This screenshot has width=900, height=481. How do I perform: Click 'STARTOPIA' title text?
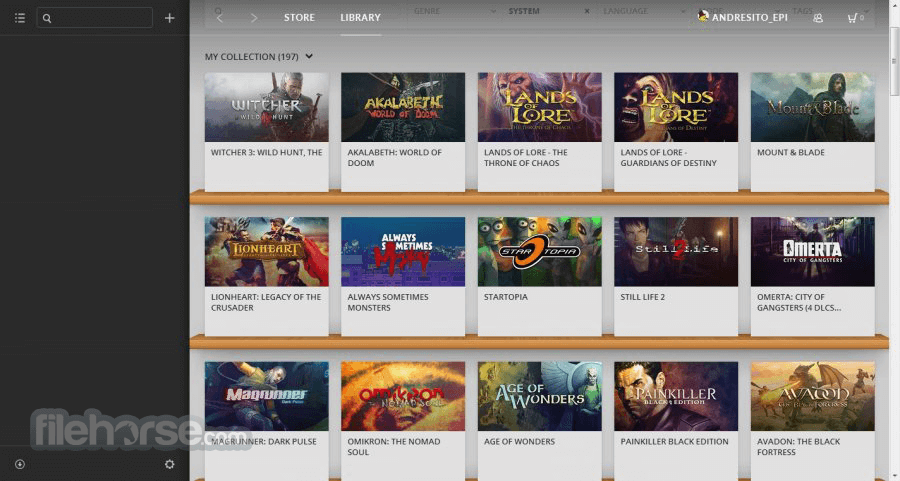click(505, 297)
